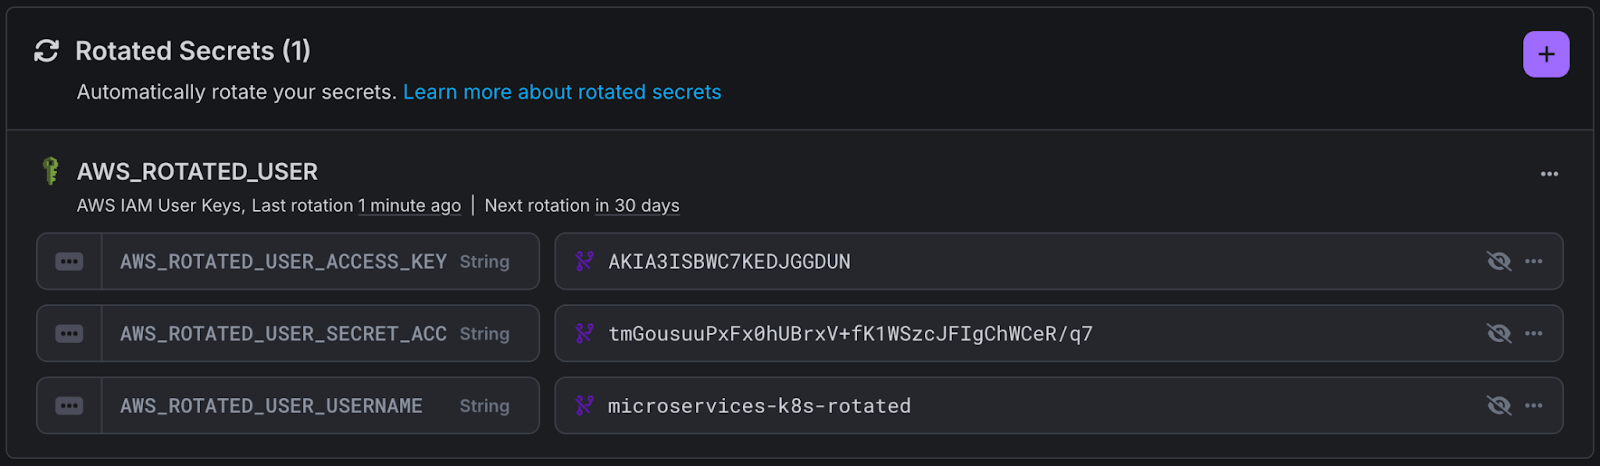This screenshot has height=466, width=1600.
Task: Click the Rotated Secrets refresh icon
Action: tap(46, 51)
